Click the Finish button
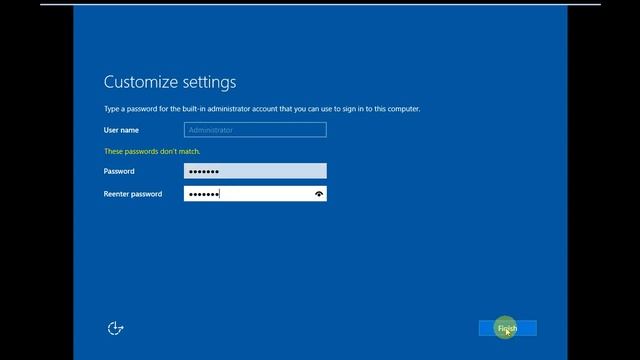Viewport: 640px width, 360px height. tap(507, 328)
